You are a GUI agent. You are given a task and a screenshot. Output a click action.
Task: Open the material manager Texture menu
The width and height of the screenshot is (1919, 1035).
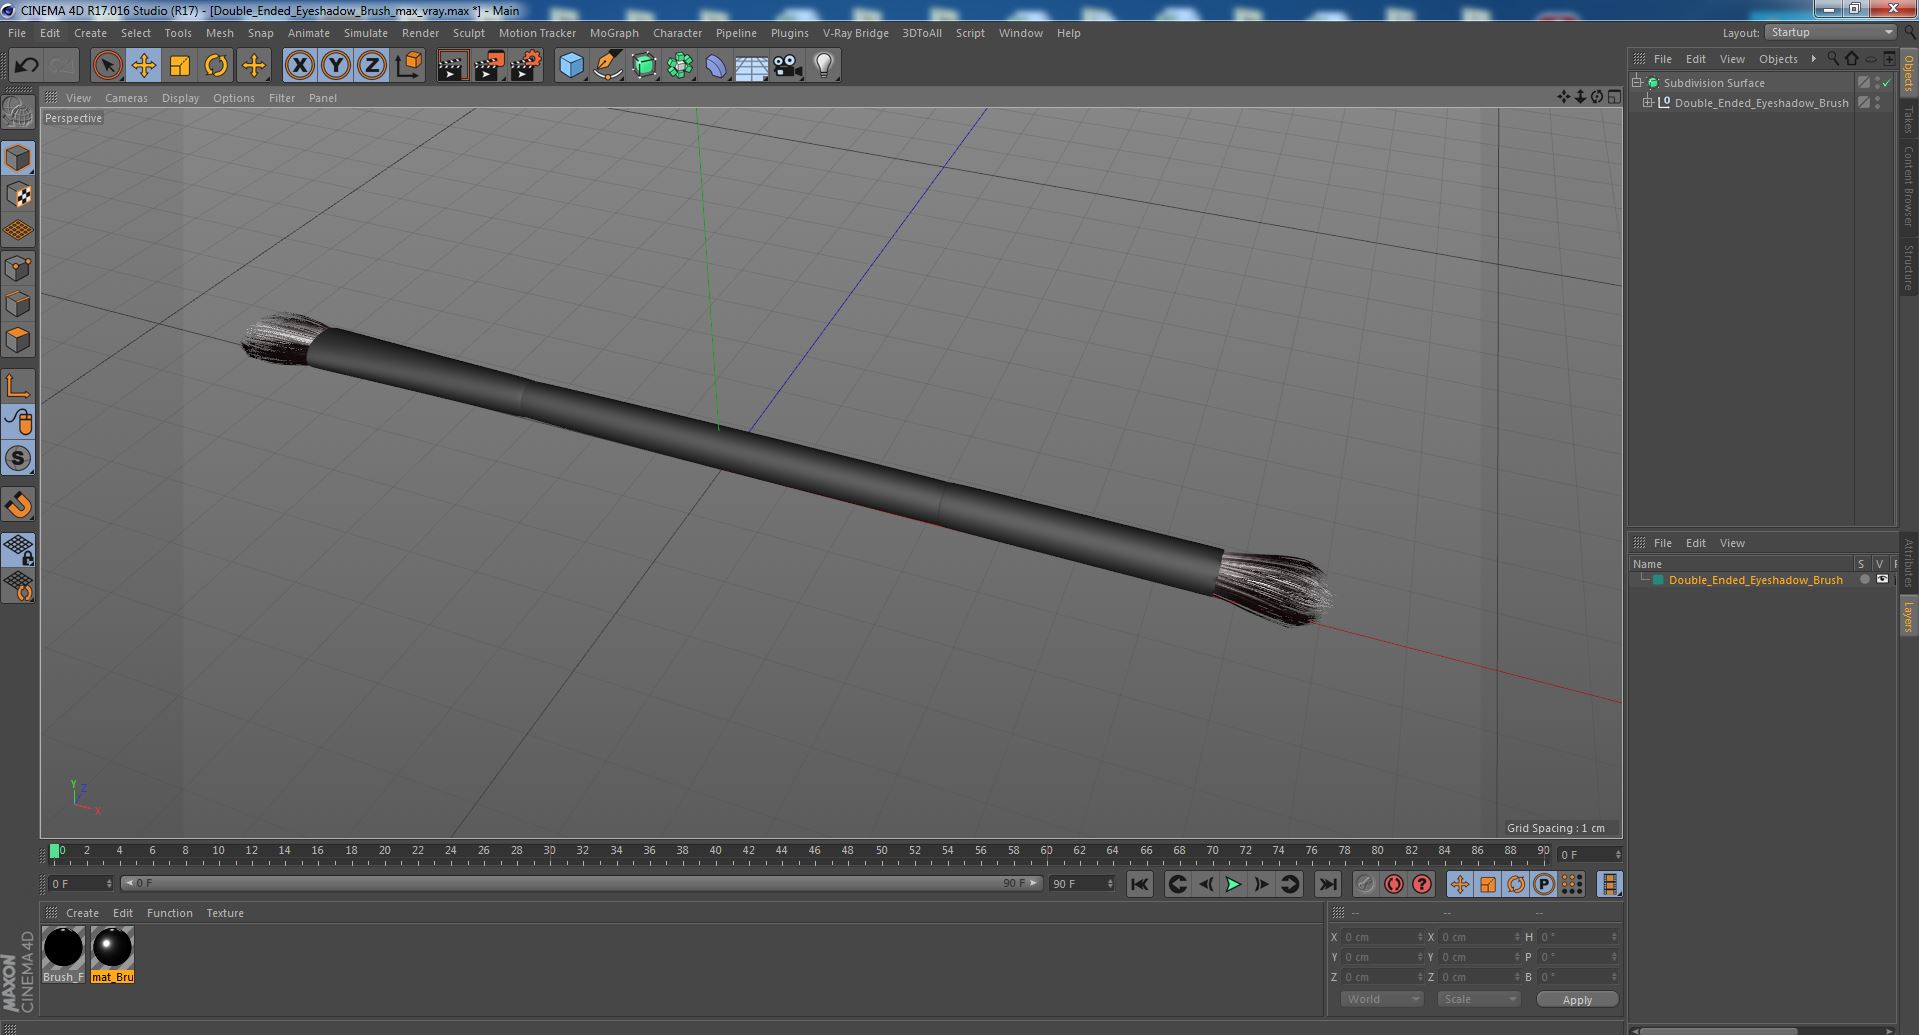click(225, 913)
